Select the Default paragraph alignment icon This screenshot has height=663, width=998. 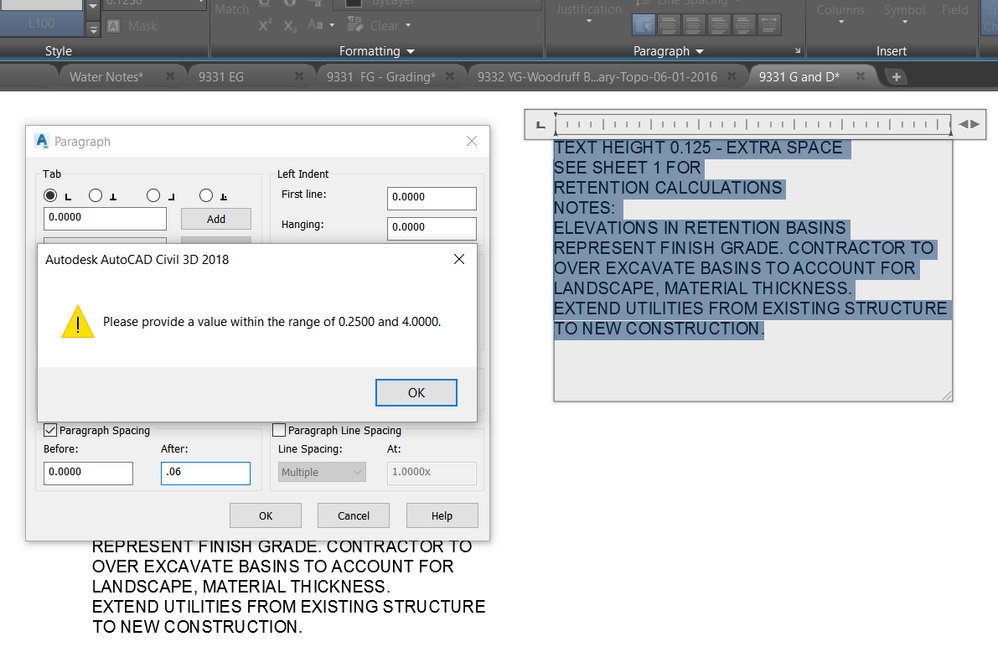(643, 25)
